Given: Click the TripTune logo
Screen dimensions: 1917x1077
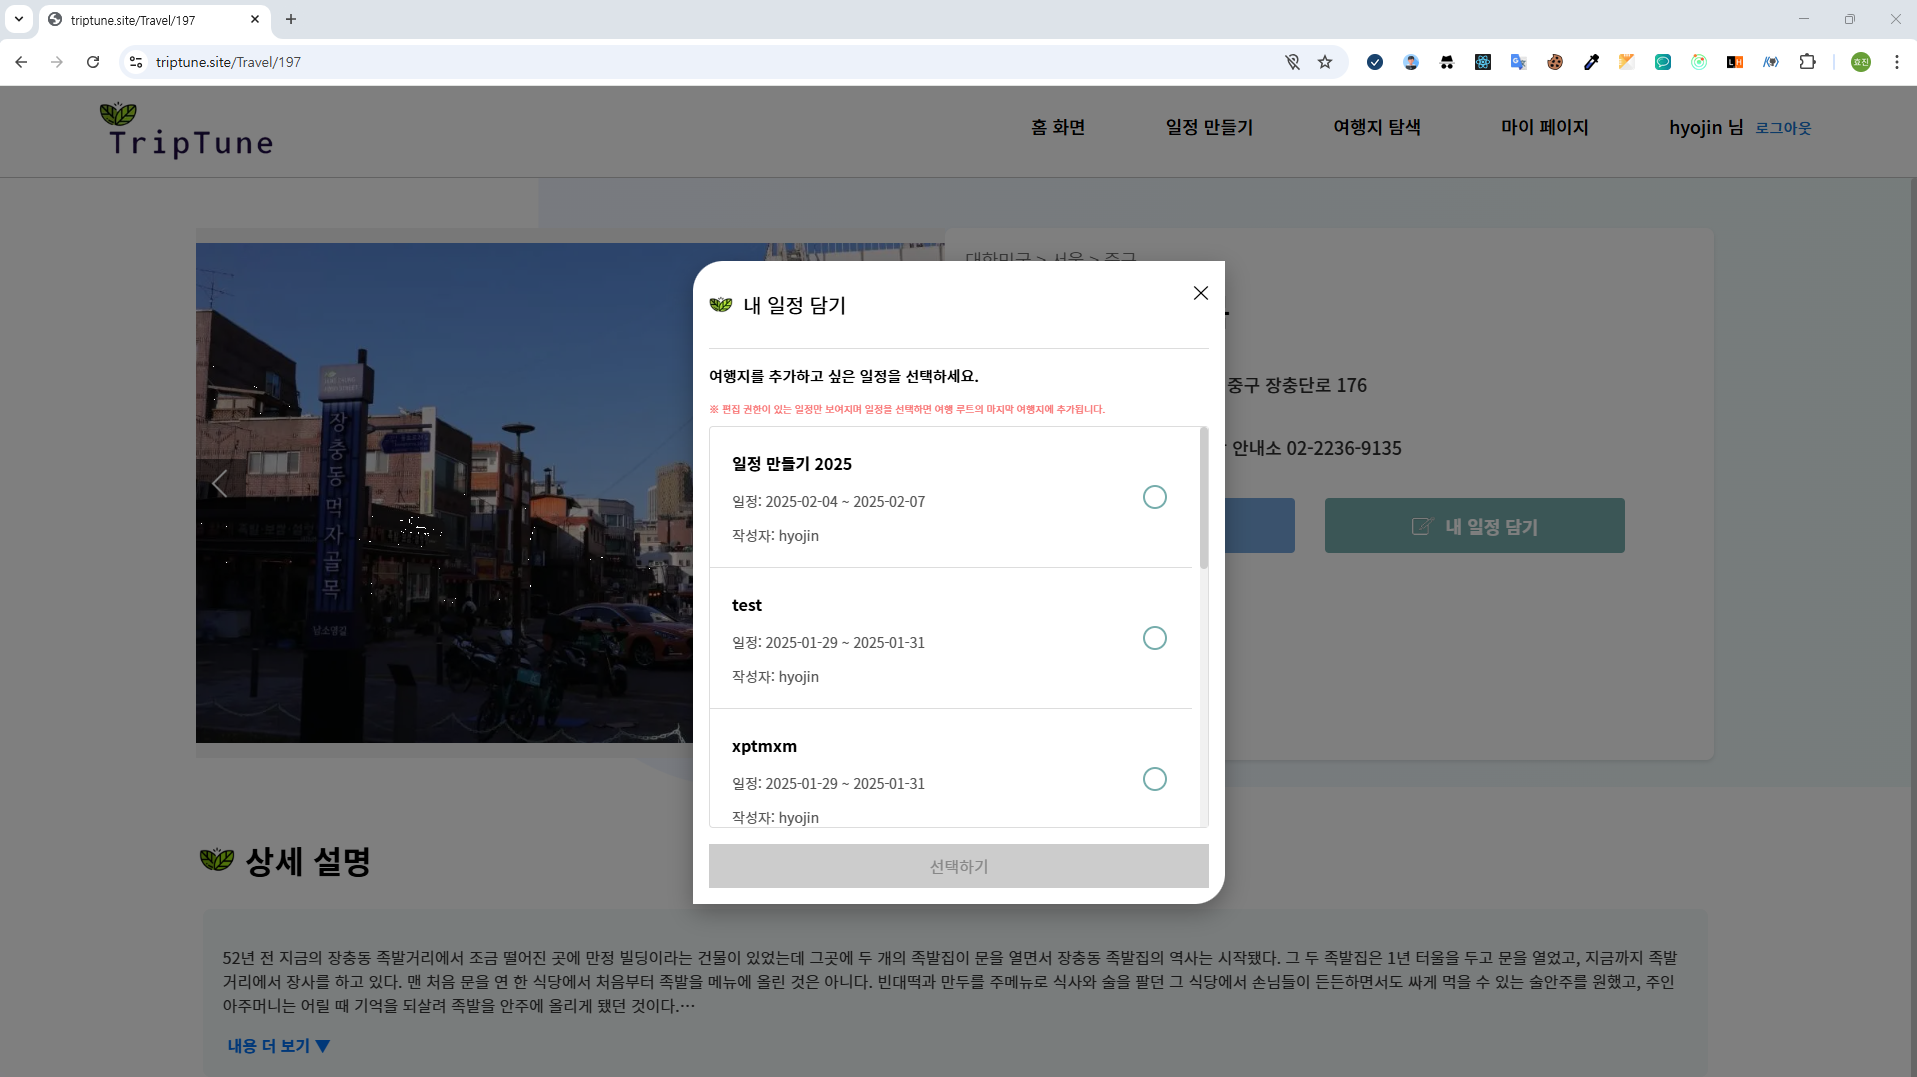Looking at the screenshot, I should 188,131.
